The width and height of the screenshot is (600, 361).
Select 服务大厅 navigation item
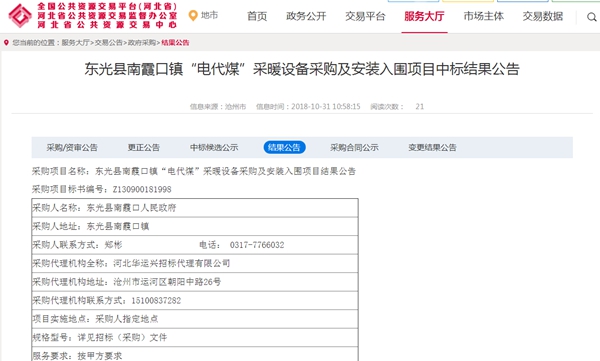coord(424,16)
